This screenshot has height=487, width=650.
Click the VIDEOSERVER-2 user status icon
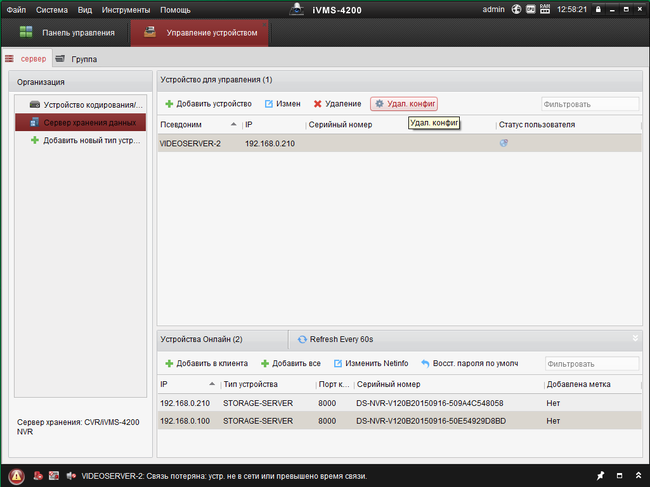(504, 143)
